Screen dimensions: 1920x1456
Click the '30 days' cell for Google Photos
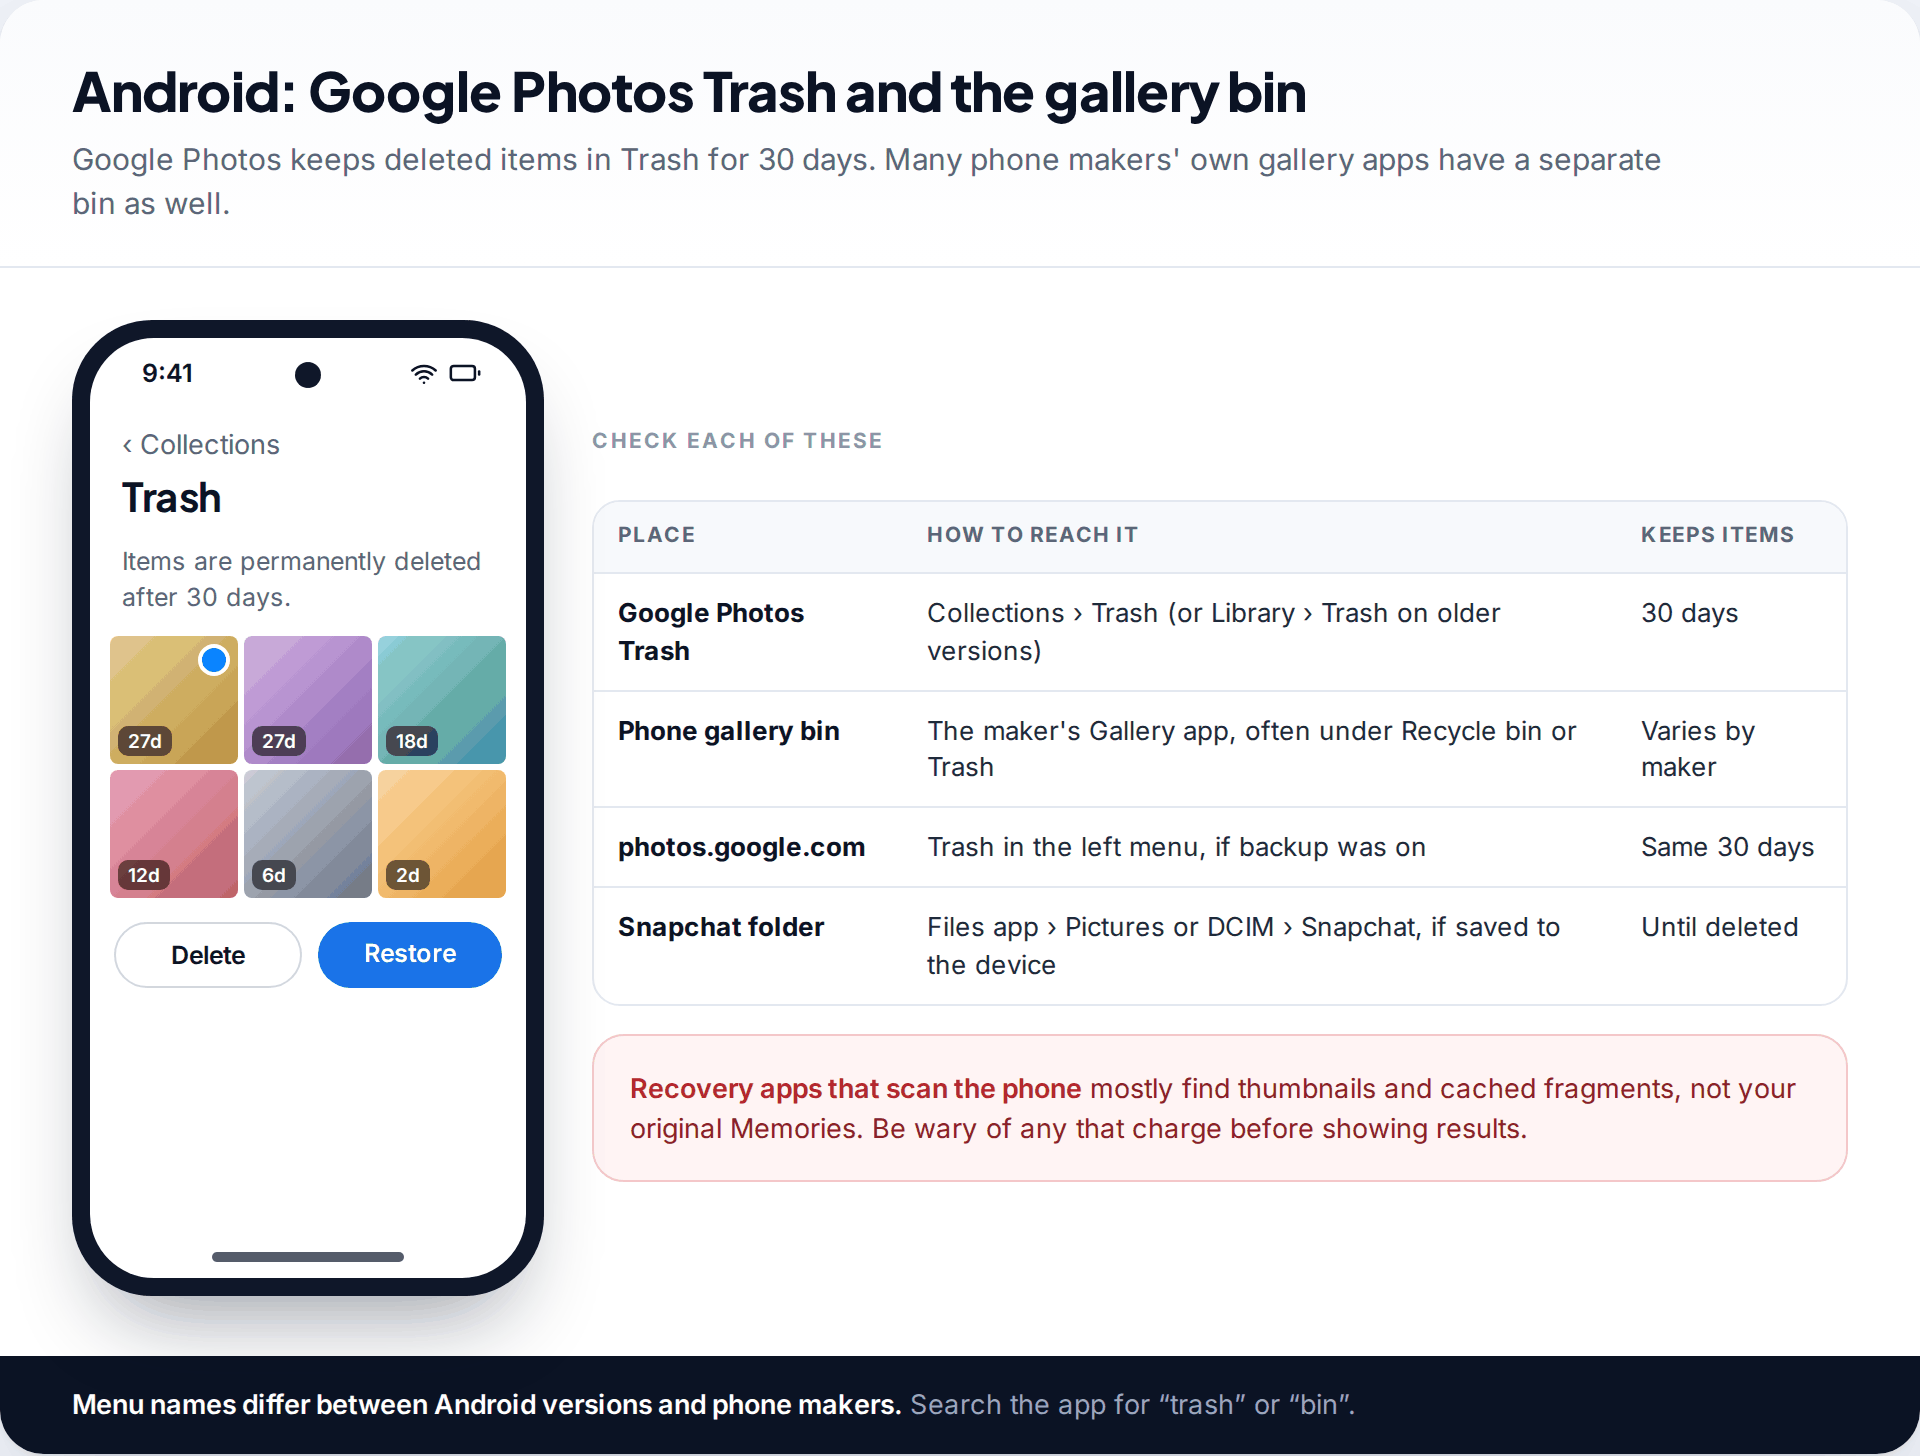point(1689,613)
